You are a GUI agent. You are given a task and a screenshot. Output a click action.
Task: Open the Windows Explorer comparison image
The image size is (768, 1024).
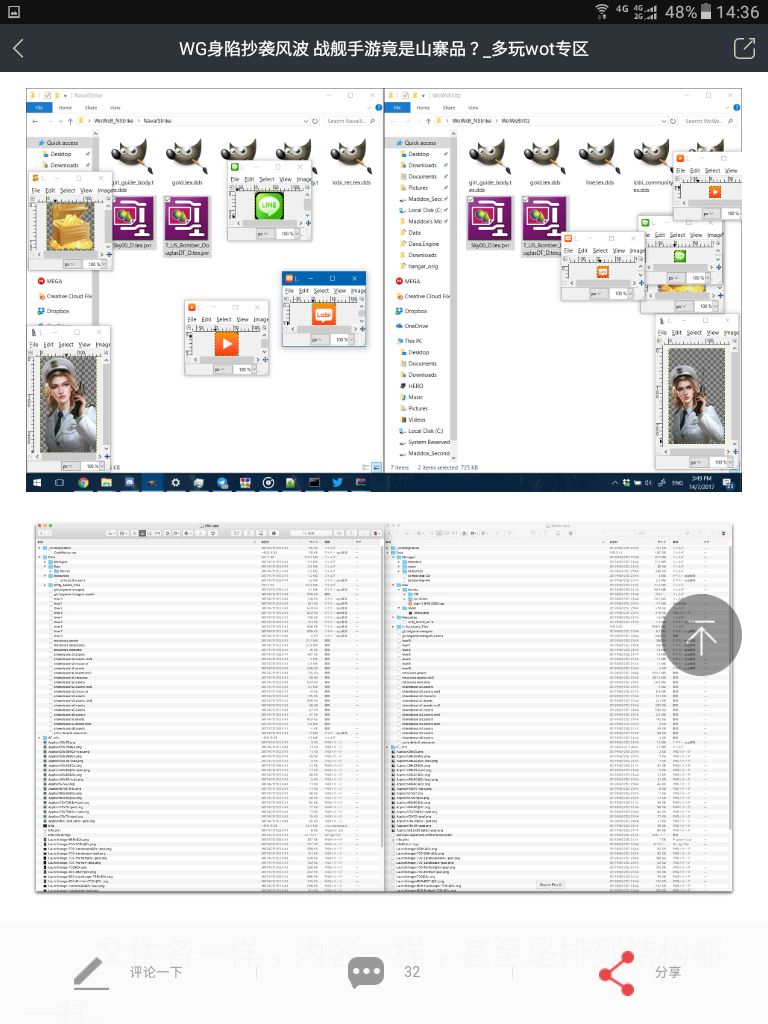384,290
